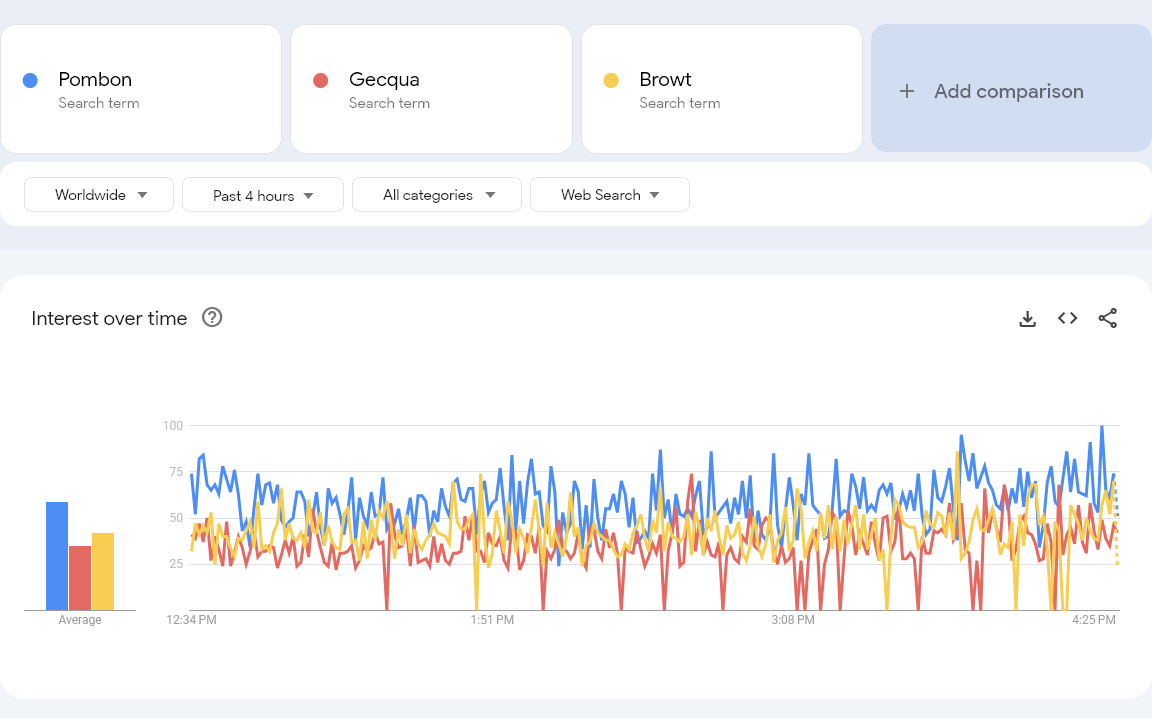Viewport: 1152px width, 718px height.
Task: Open the Worldwide region dropdown
Action: pyautogui.click(x=99, y=195)
